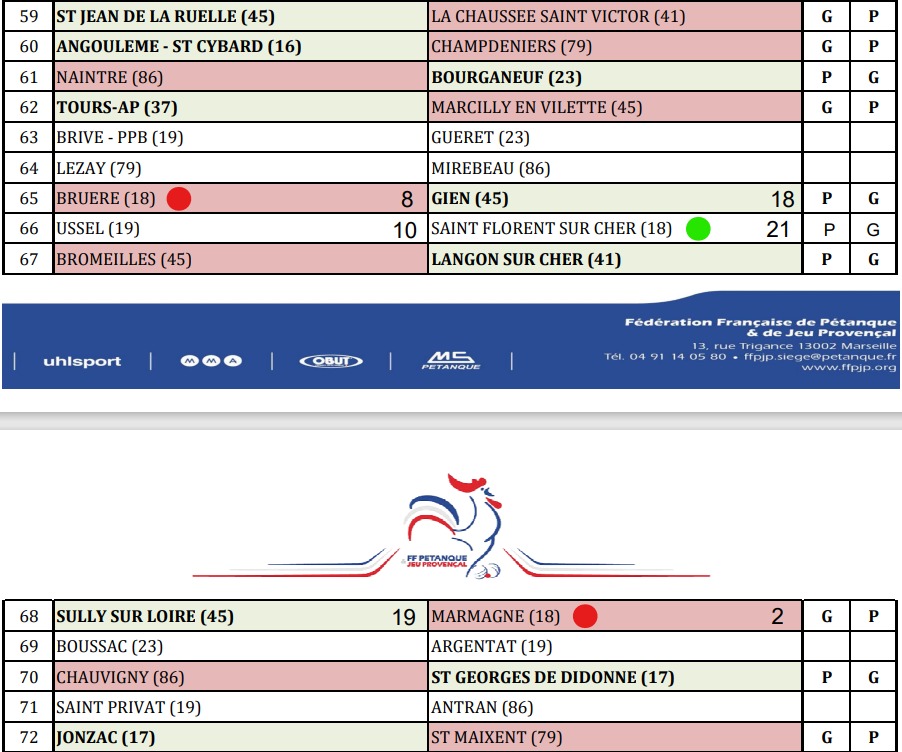Click match number 63
This screenshot has height=752, width=902.
click(29, 138)
